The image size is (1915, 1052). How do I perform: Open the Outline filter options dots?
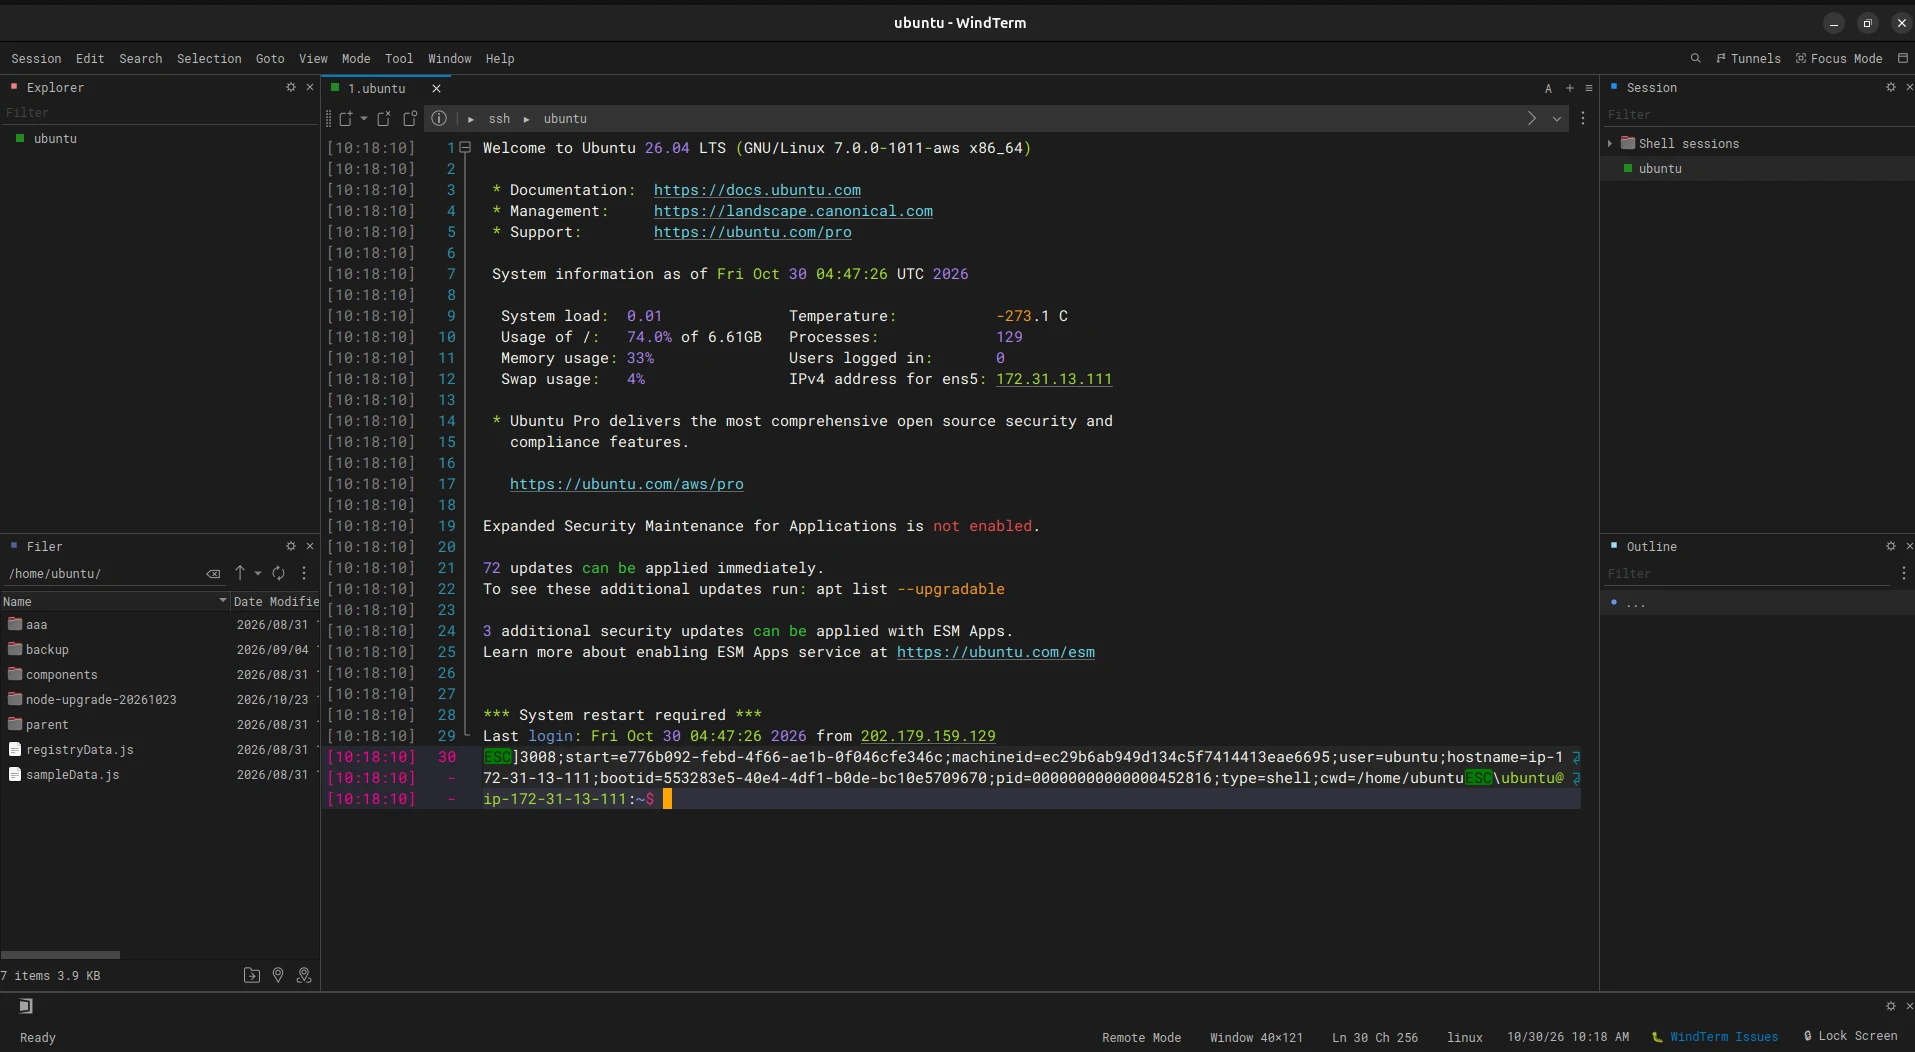pos(1903,573)
